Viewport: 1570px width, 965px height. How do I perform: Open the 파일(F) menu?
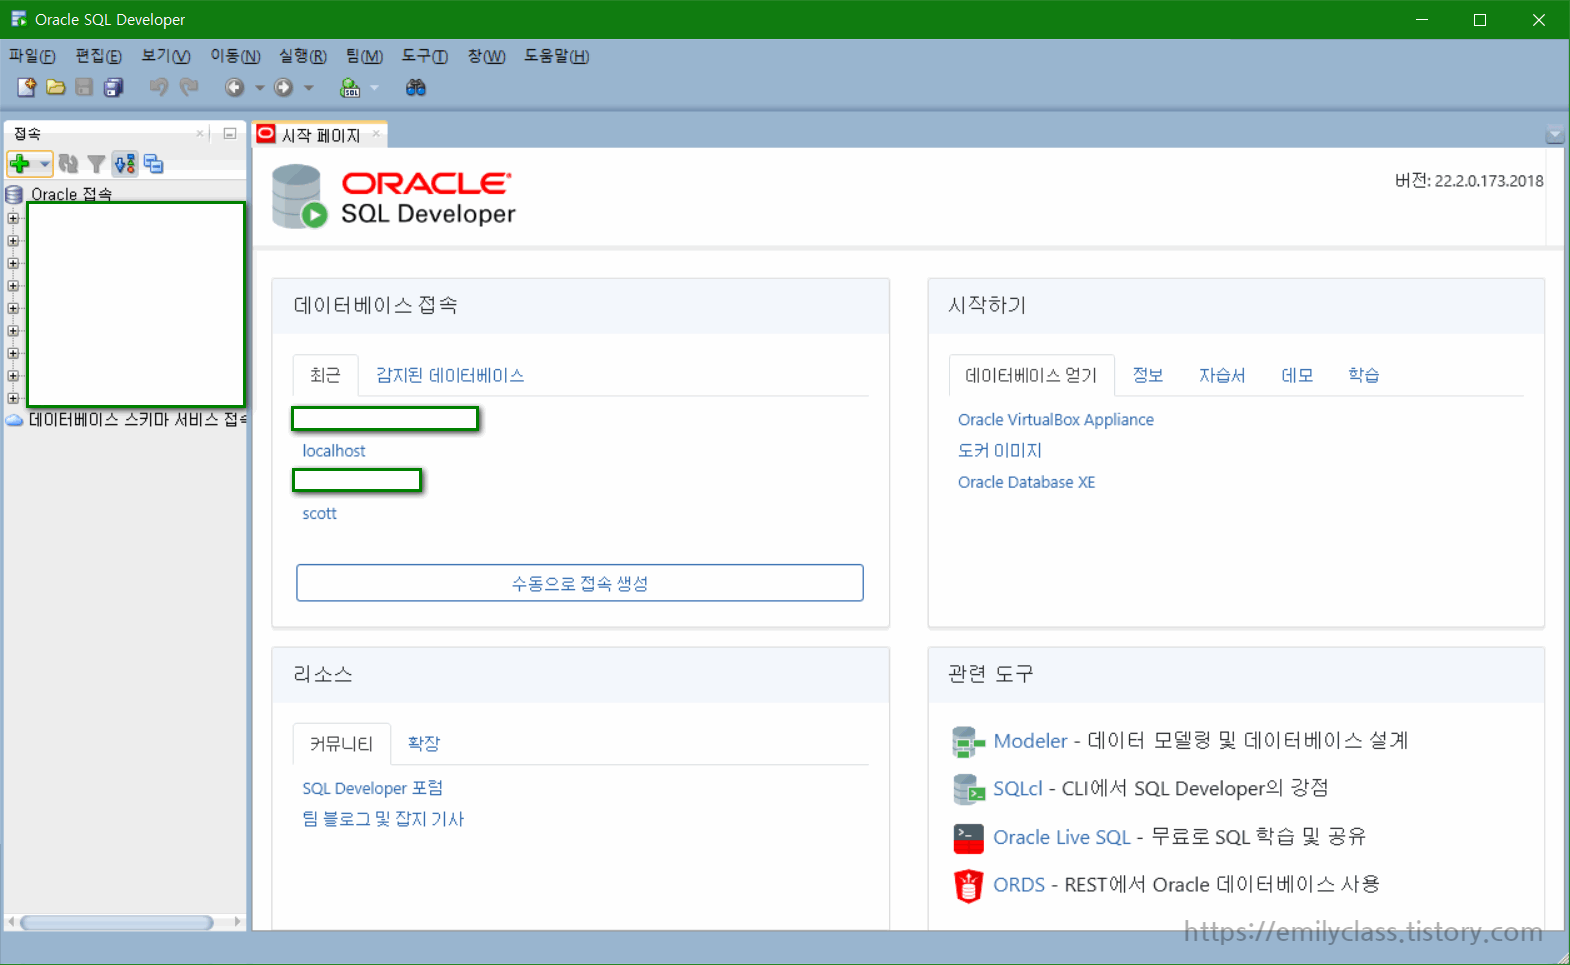pyautogui.click(x=32, y=56)
